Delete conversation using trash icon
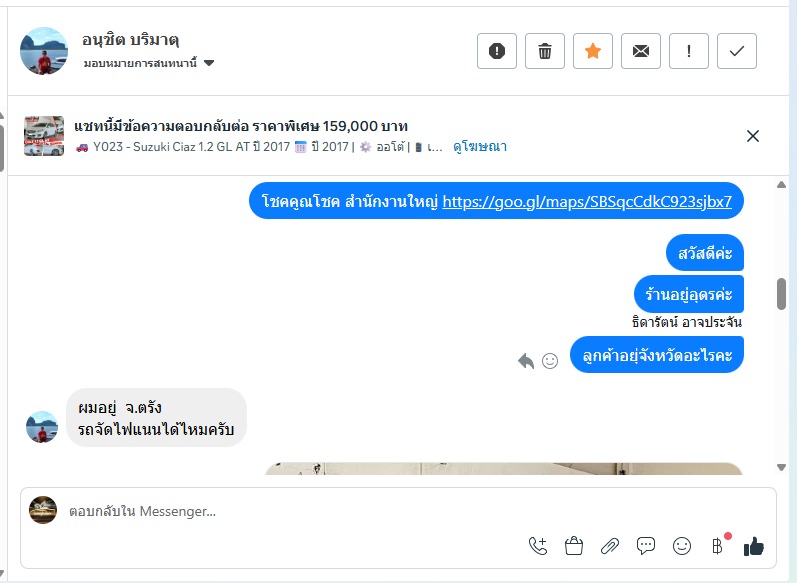 (x=544, y=51)
